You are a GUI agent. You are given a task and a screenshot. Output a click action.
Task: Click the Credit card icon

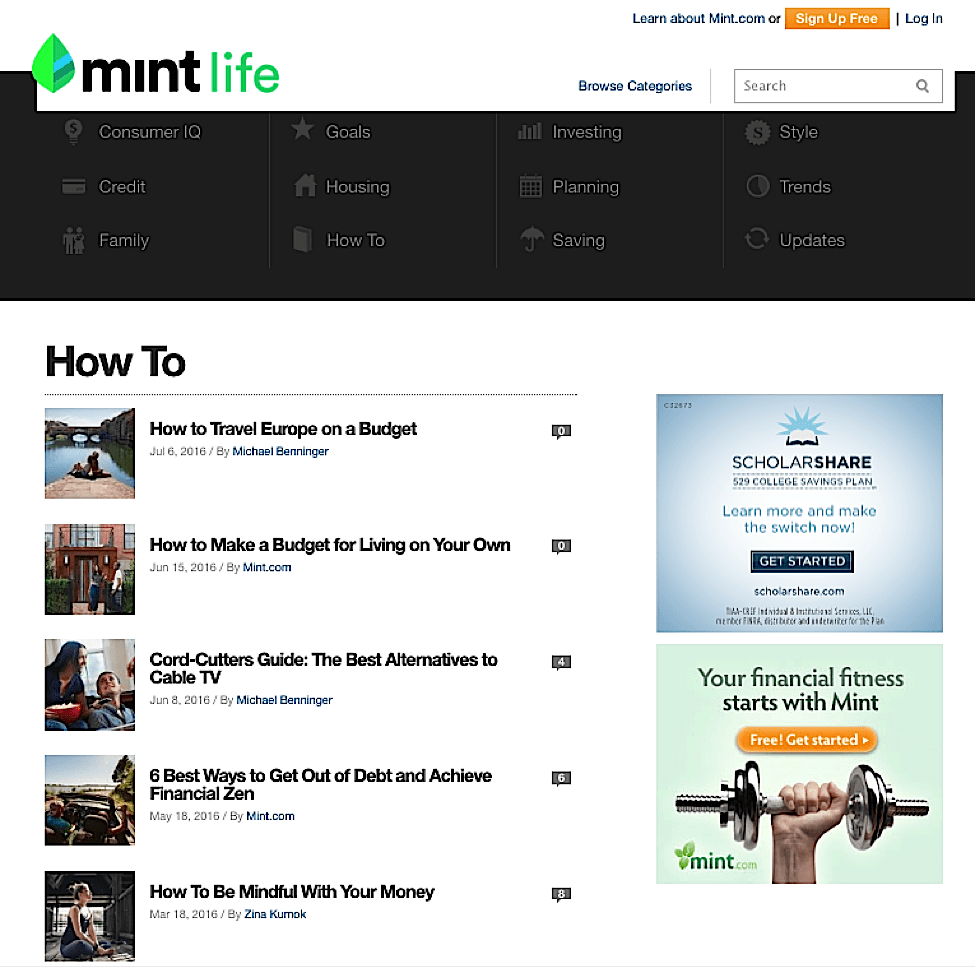[x=73, y=186]
